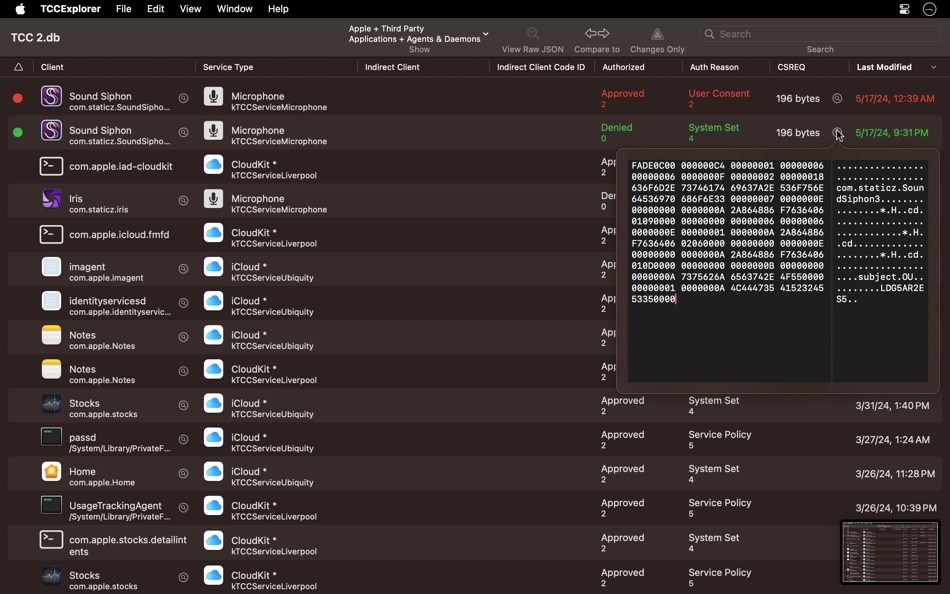Viewport: 950px width, 594px height.
Task: Reveal Notes CloudKit row details icon
Action: click(183, 371)
